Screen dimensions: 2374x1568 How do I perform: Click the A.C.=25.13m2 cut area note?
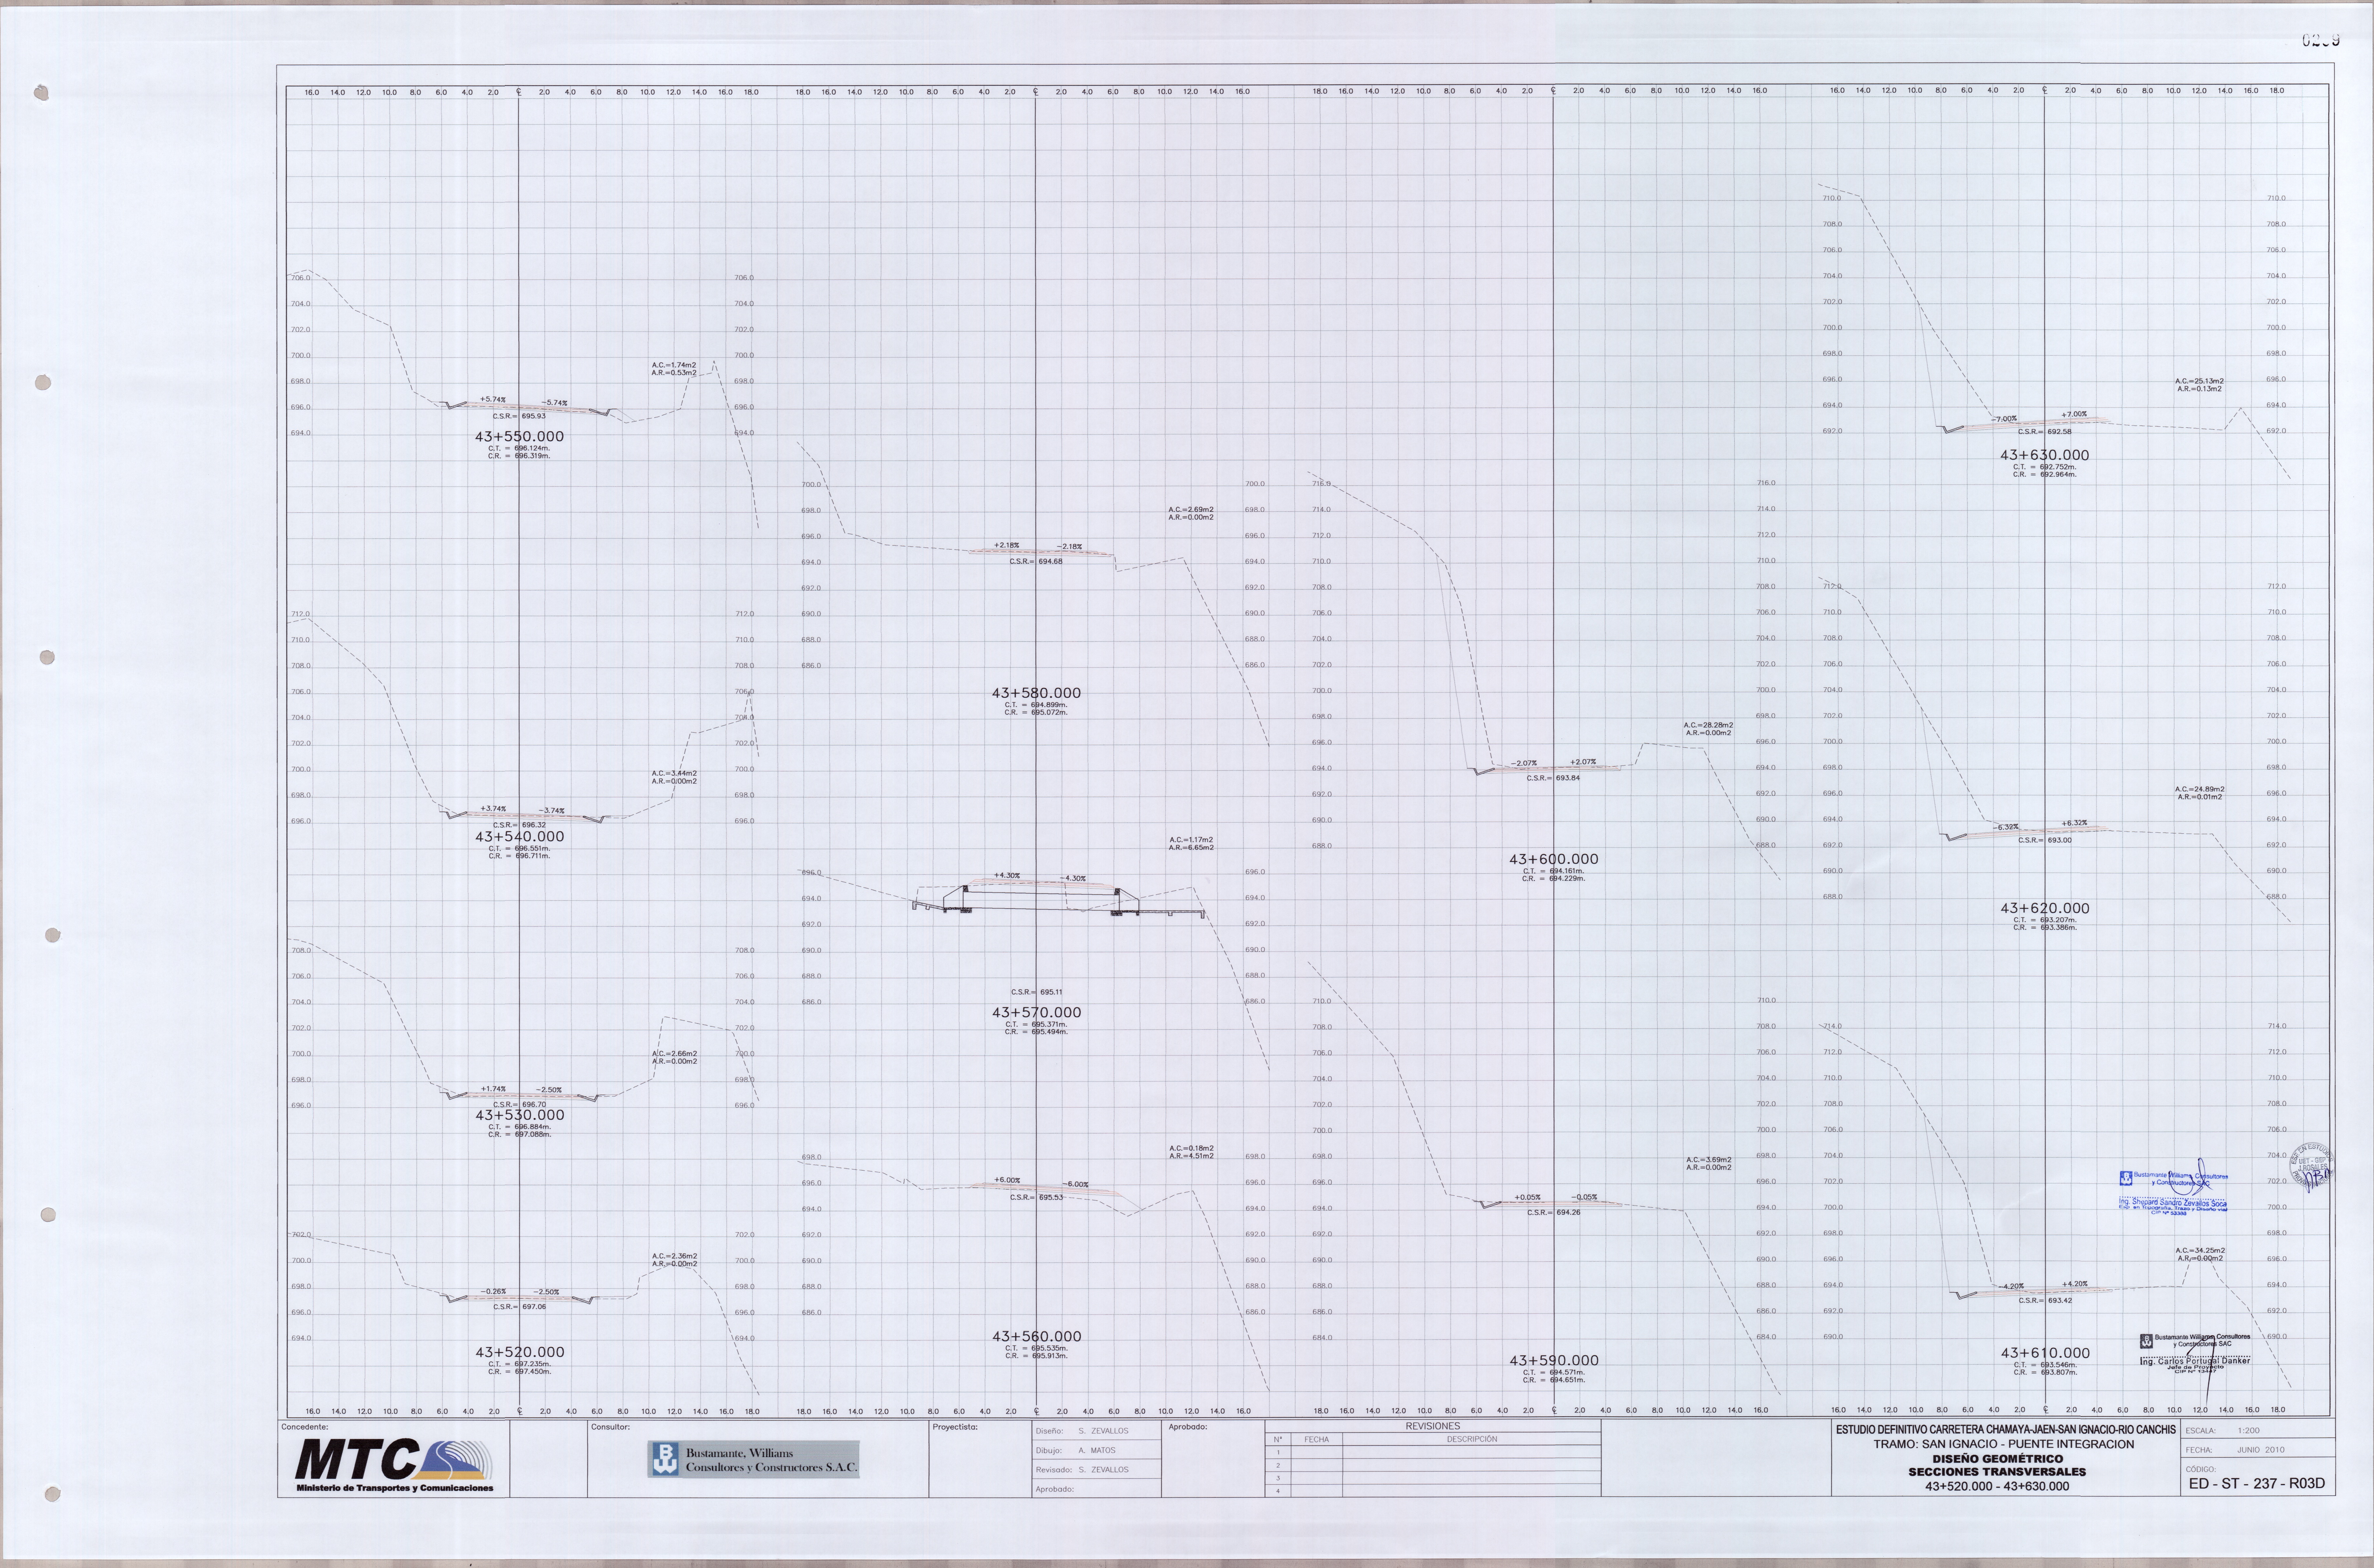pos(2199,381)
